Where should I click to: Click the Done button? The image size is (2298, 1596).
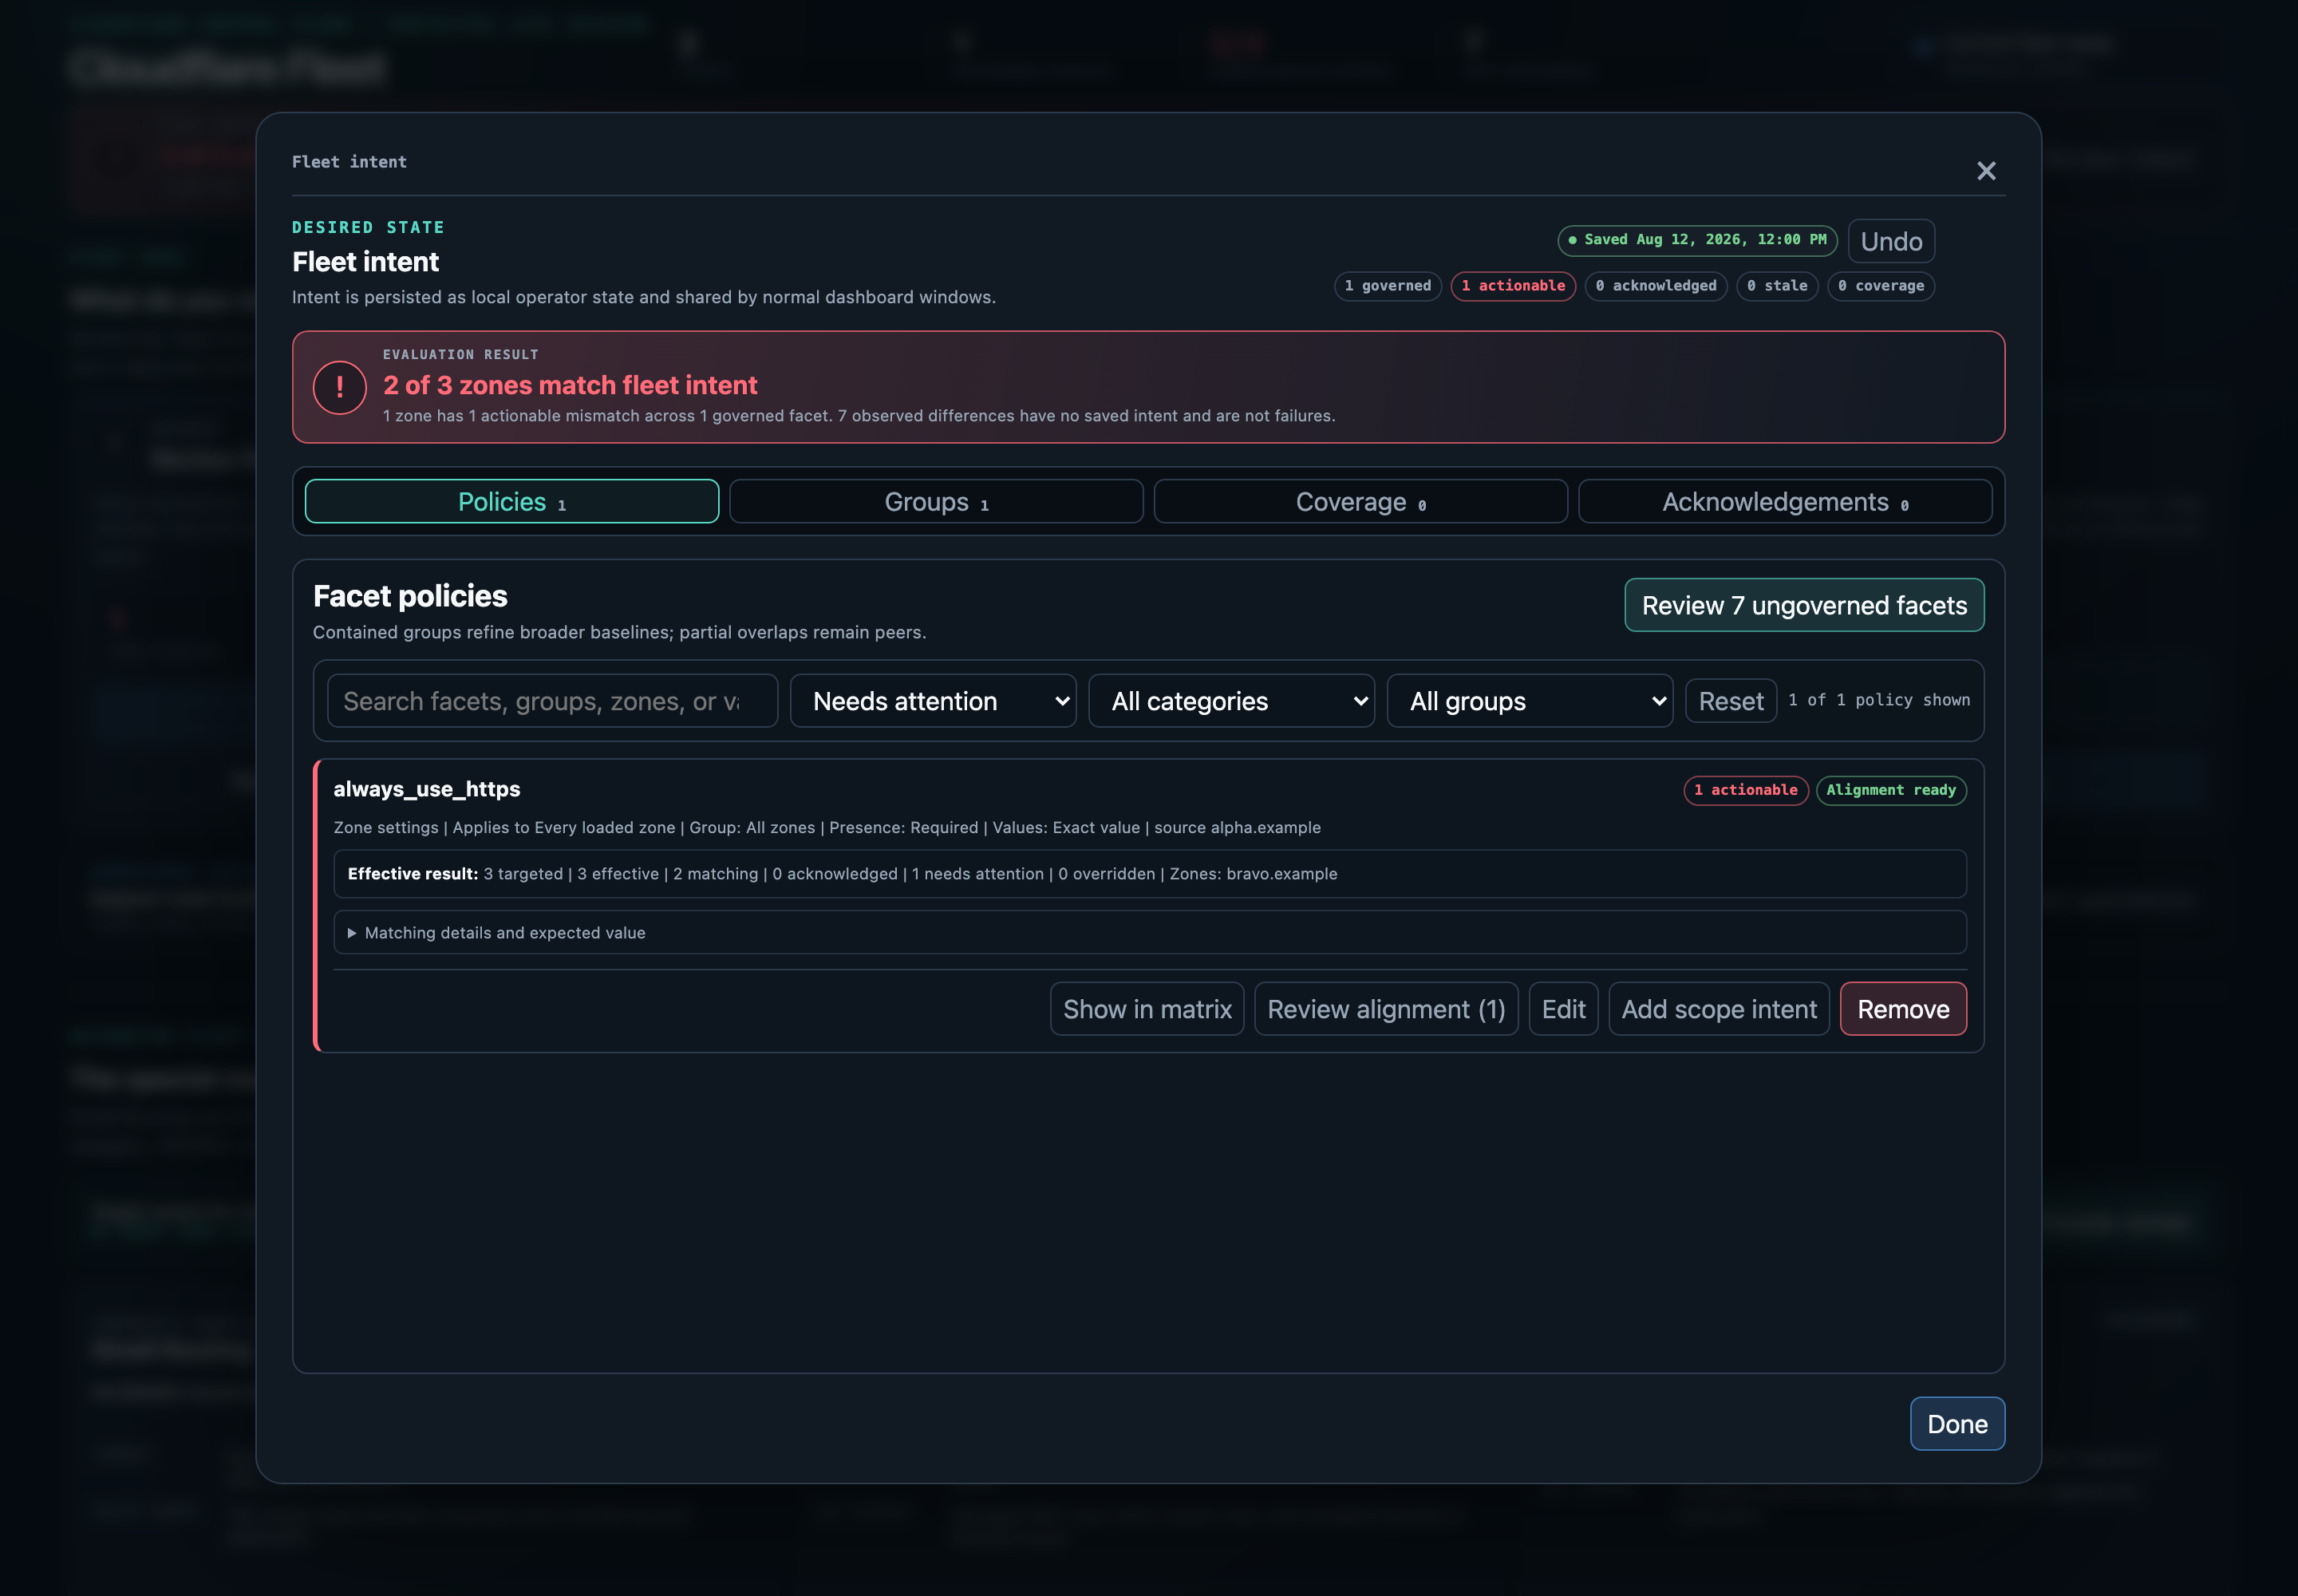pyautogui.click(x=1957, y=1424)
